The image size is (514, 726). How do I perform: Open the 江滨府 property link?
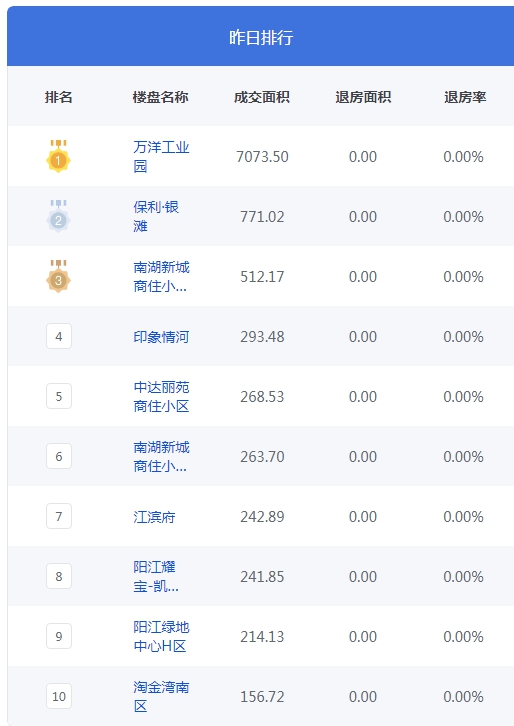point(154,517)
